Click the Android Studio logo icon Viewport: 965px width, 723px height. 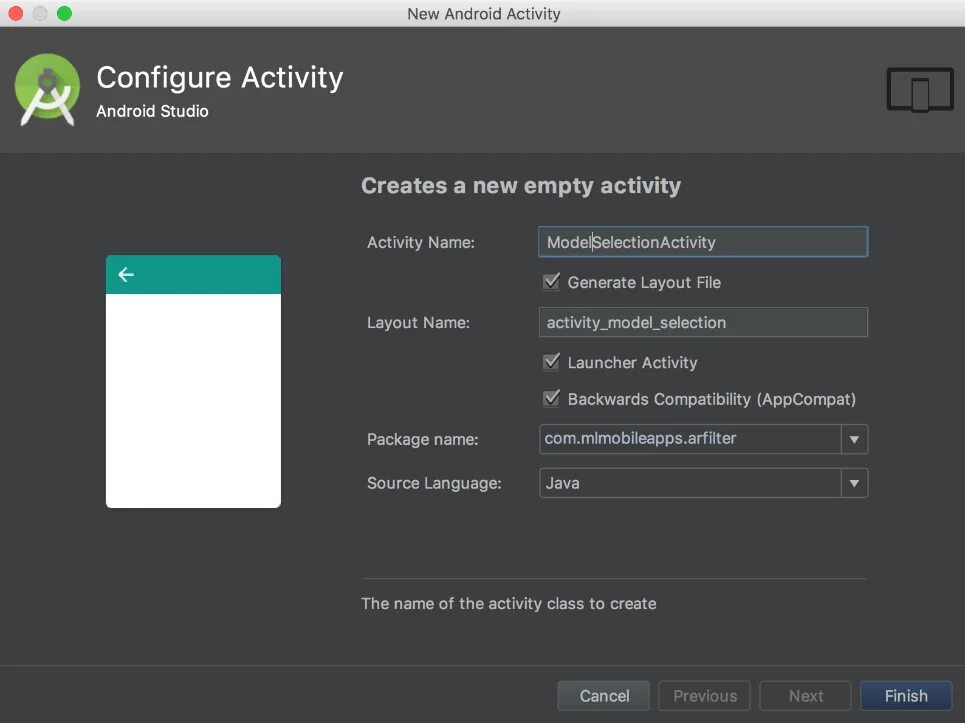47,90
